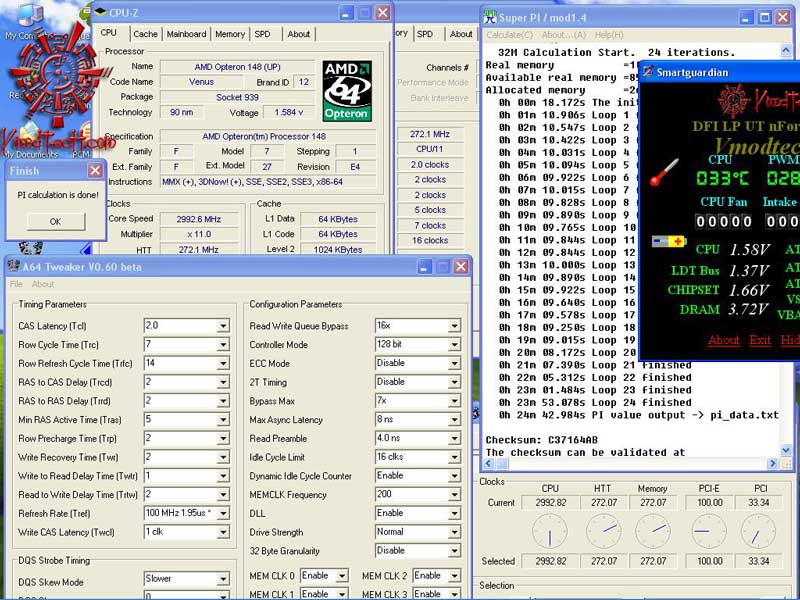This screenshot has height=600, width=800.
Task: Click the thermometer icon in Smartguardian
Action: (664, 172)
